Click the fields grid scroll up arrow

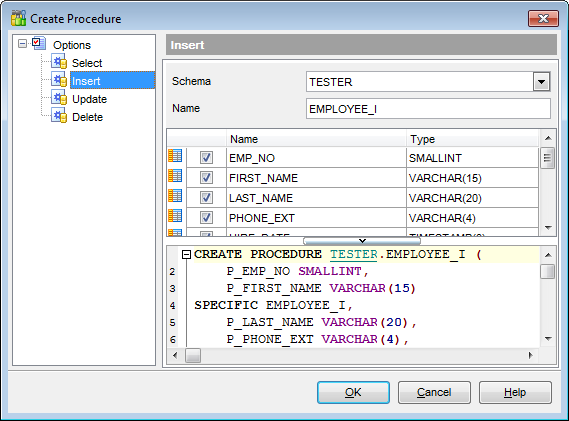click(x=548, y=138)
